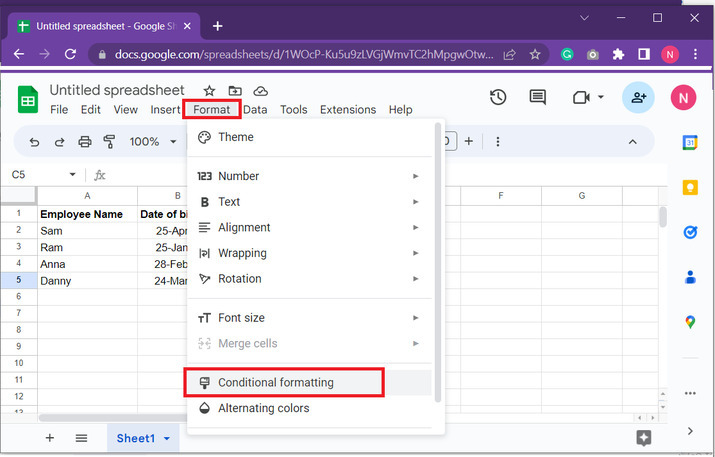Open the Theme menu entry

tap(310, 137)
